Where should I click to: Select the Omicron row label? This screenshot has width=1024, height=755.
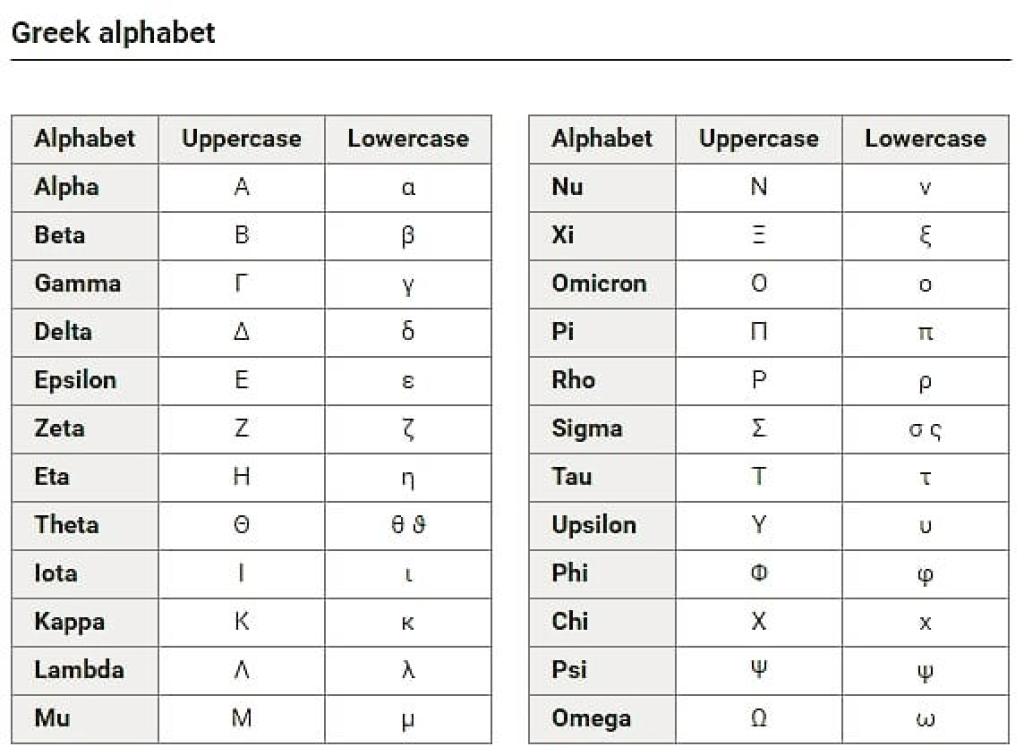[599, 283]
